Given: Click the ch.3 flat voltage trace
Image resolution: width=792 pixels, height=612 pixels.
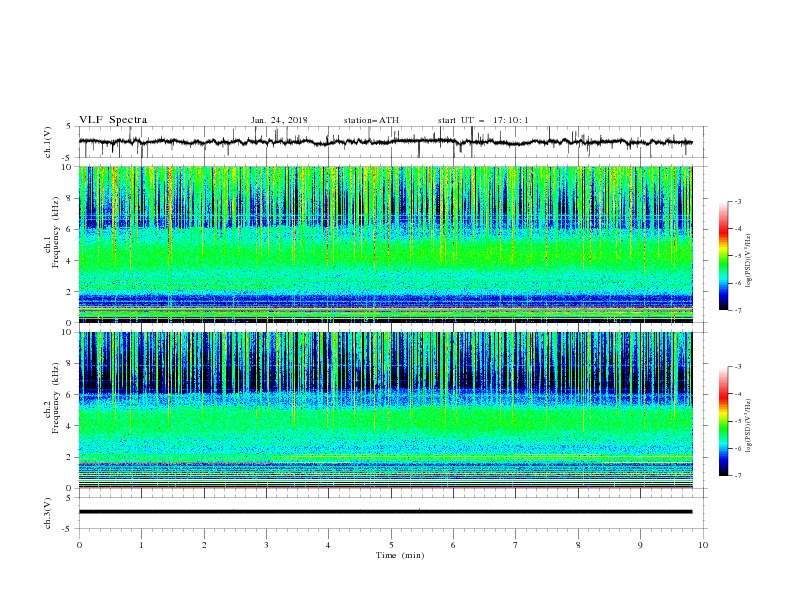Looking at the screenshot, I should [x=385, y=512].
